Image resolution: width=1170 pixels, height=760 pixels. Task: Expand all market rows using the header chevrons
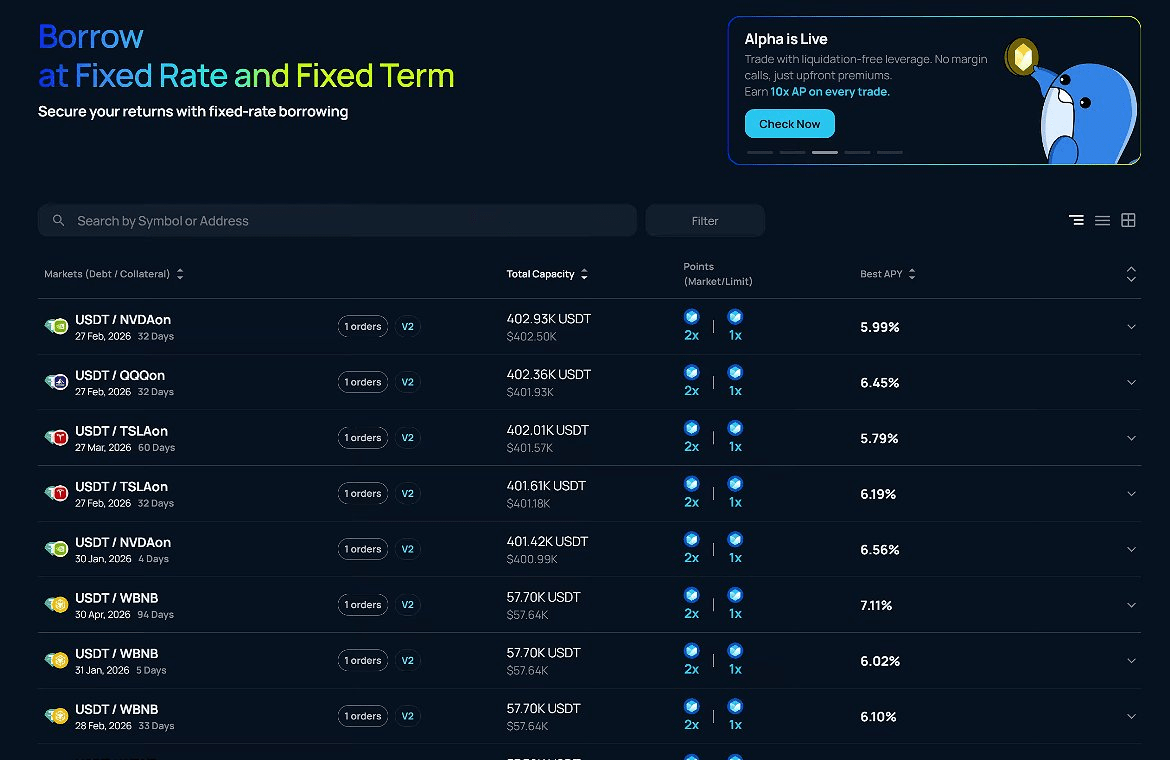(1131, 274)
